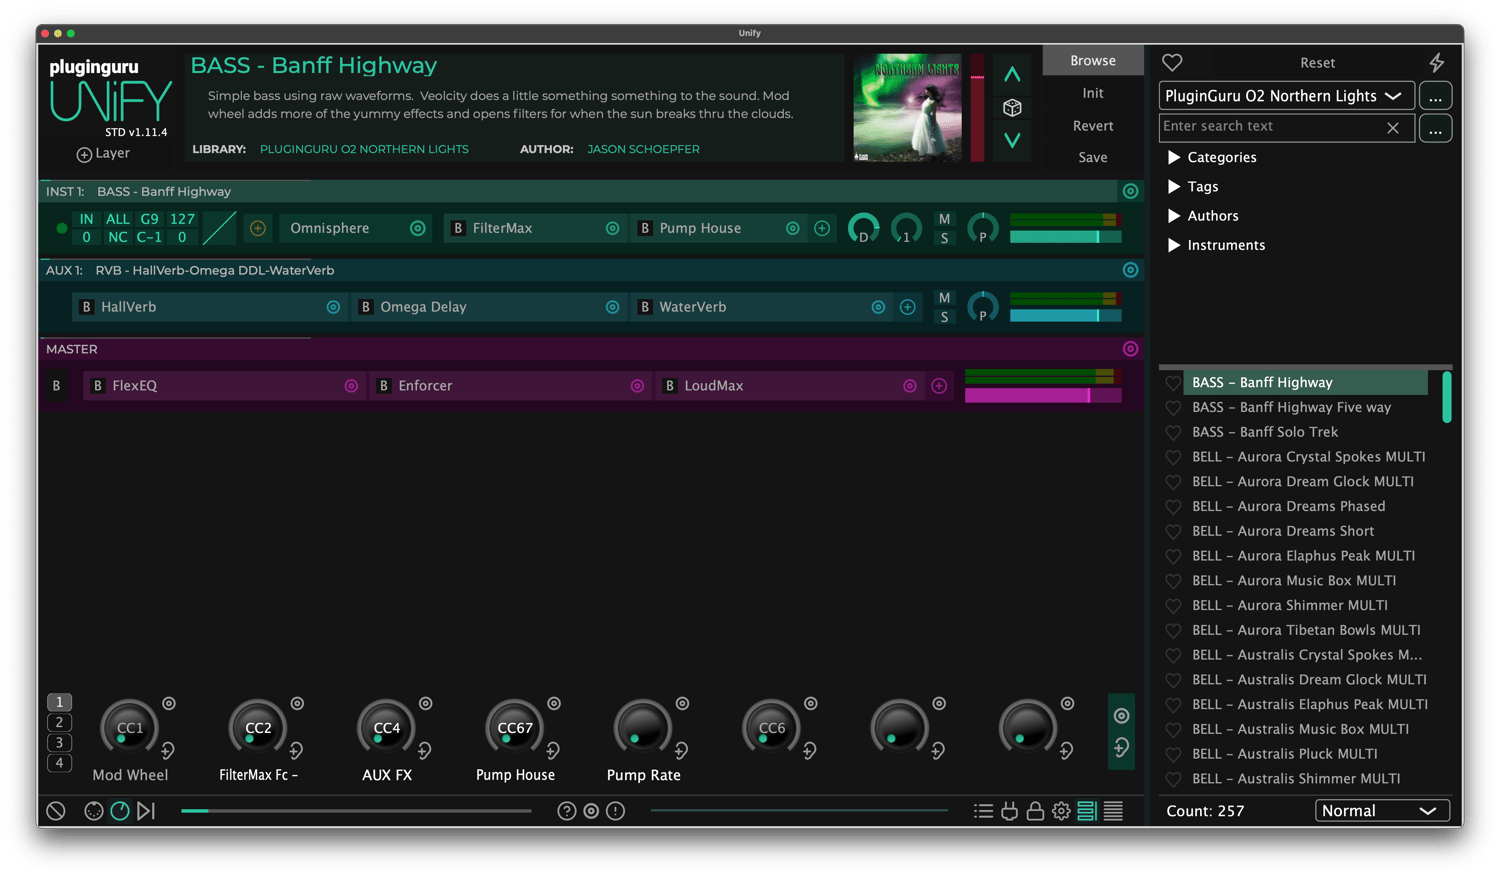This screenshot has height=876, width=1500.
Task: Open help via the question mark icon
Action: [567, 811]
